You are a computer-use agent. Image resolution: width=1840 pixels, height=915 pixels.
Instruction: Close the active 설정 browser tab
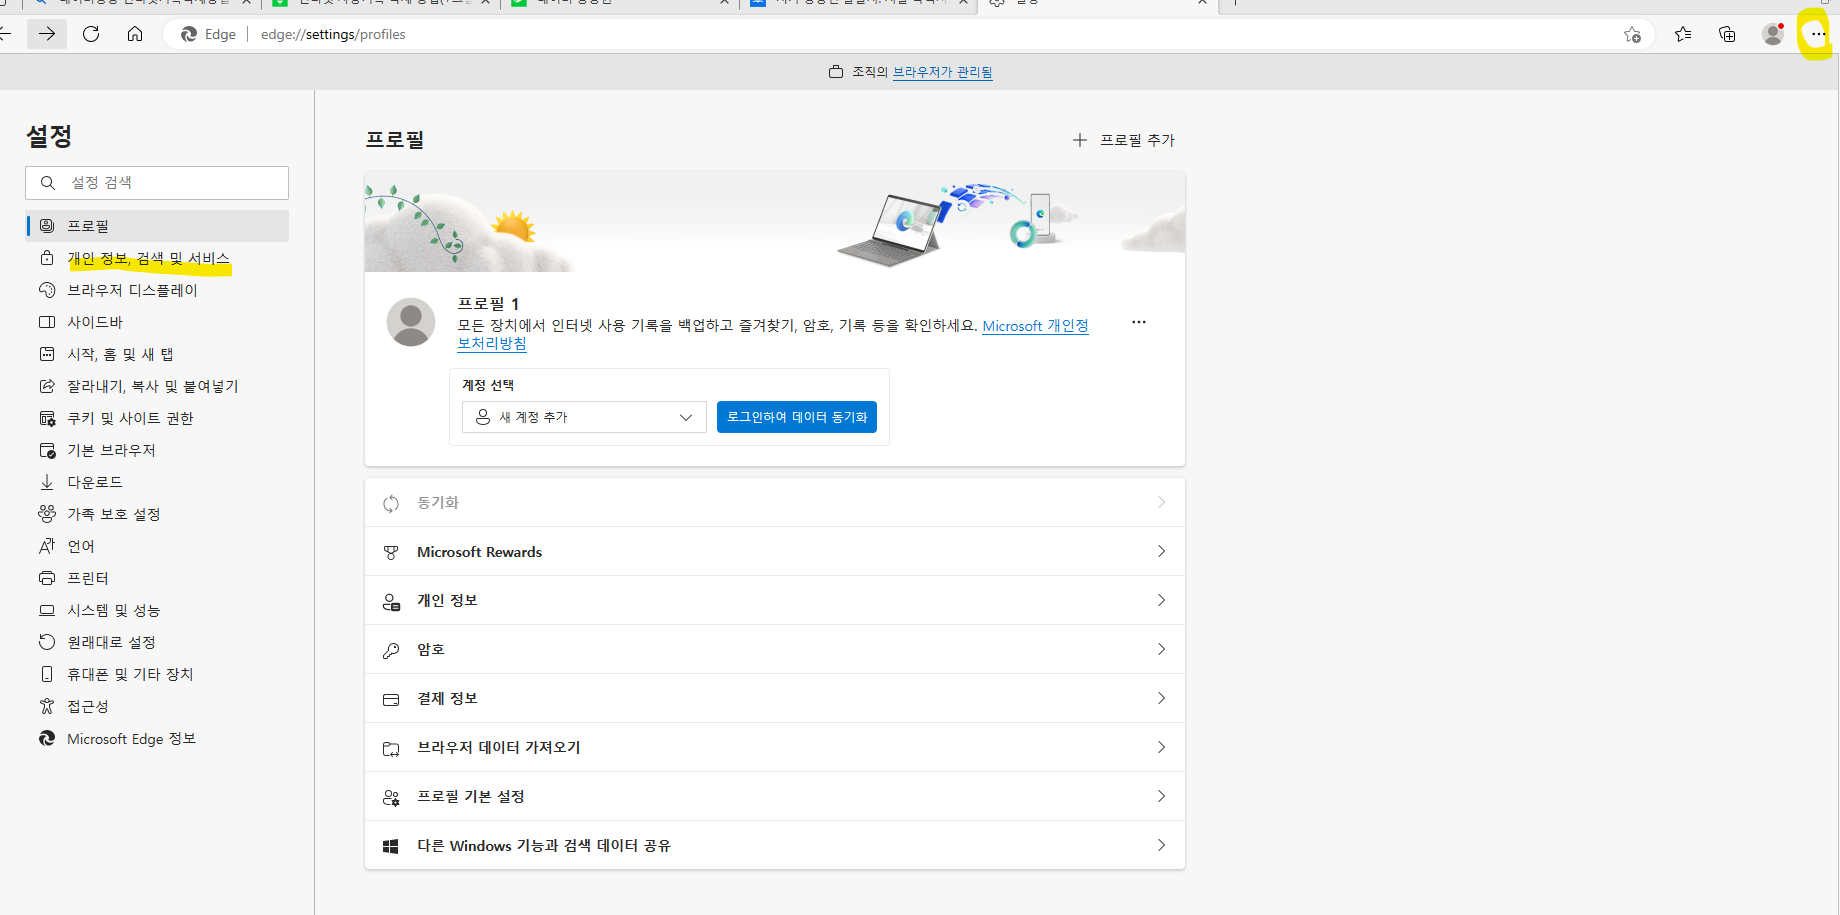coord(1202,3)
